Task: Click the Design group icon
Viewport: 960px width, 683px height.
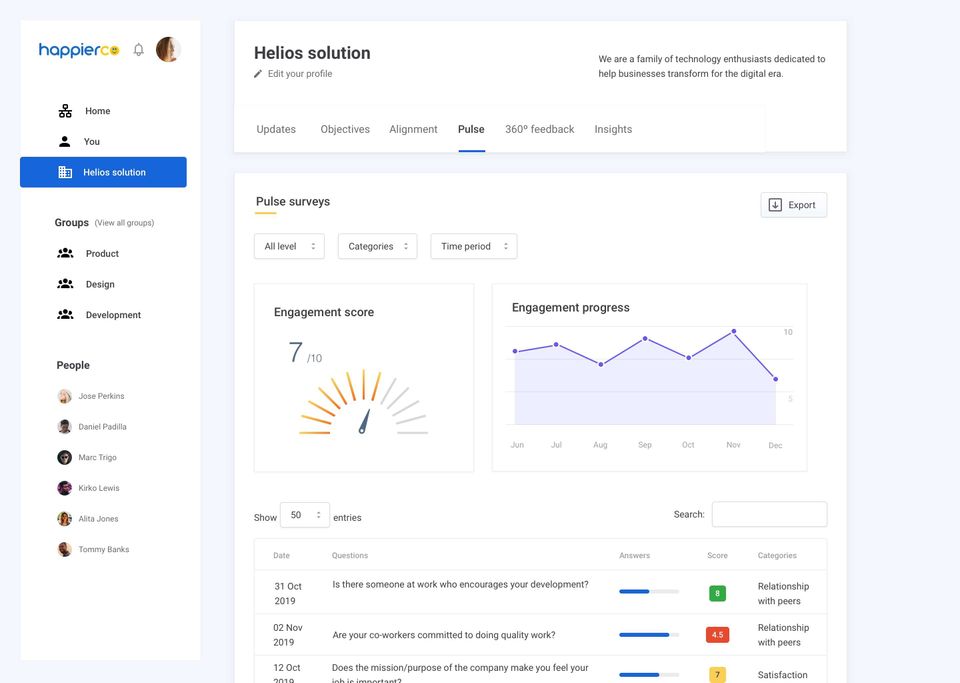Action: pyautogui.click(x=65, y=283)
